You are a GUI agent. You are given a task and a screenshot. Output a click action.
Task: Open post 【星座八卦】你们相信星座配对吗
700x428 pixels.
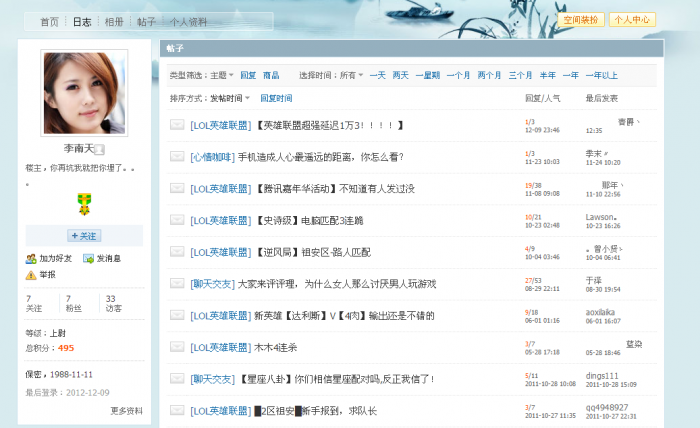coord(336,379)
